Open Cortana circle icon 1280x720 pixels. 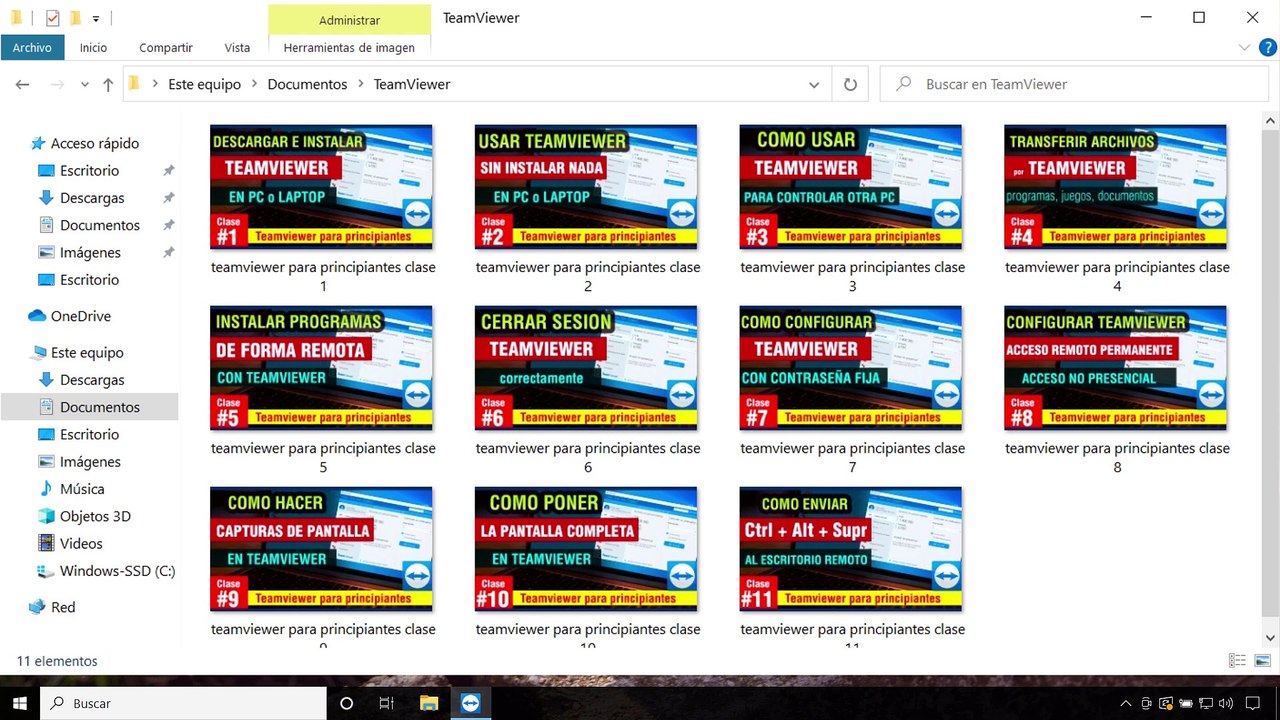pyautogui.click(x=347, y=703)
